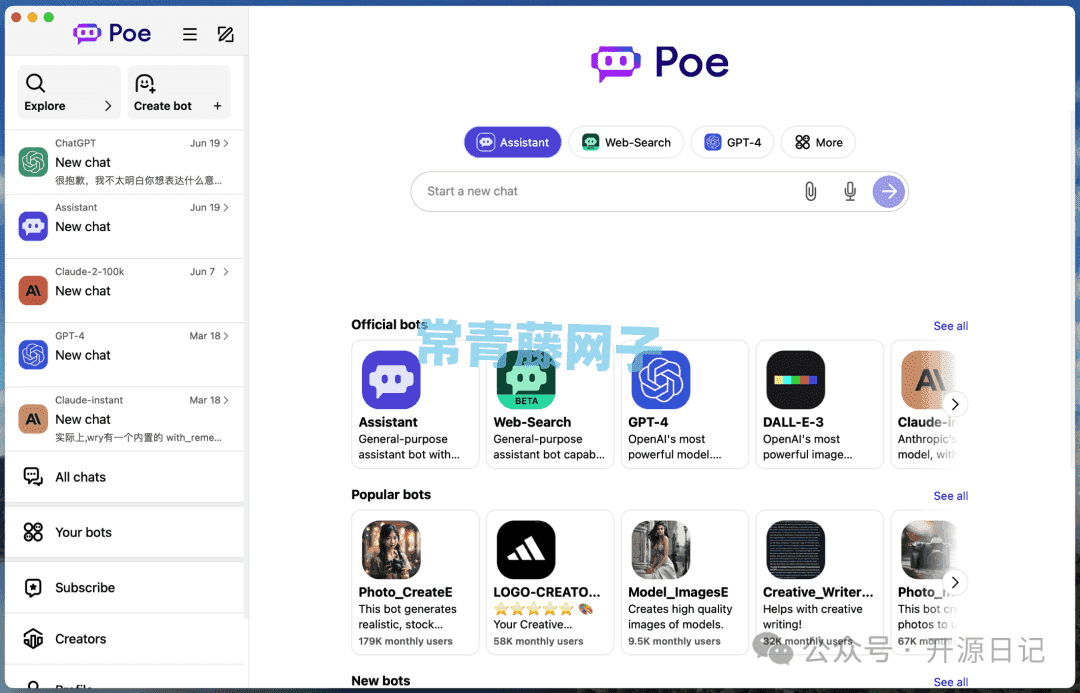The image size is (1080, 693).
Task: Select the Assistant bot pill tab
Action: point(512,143)
